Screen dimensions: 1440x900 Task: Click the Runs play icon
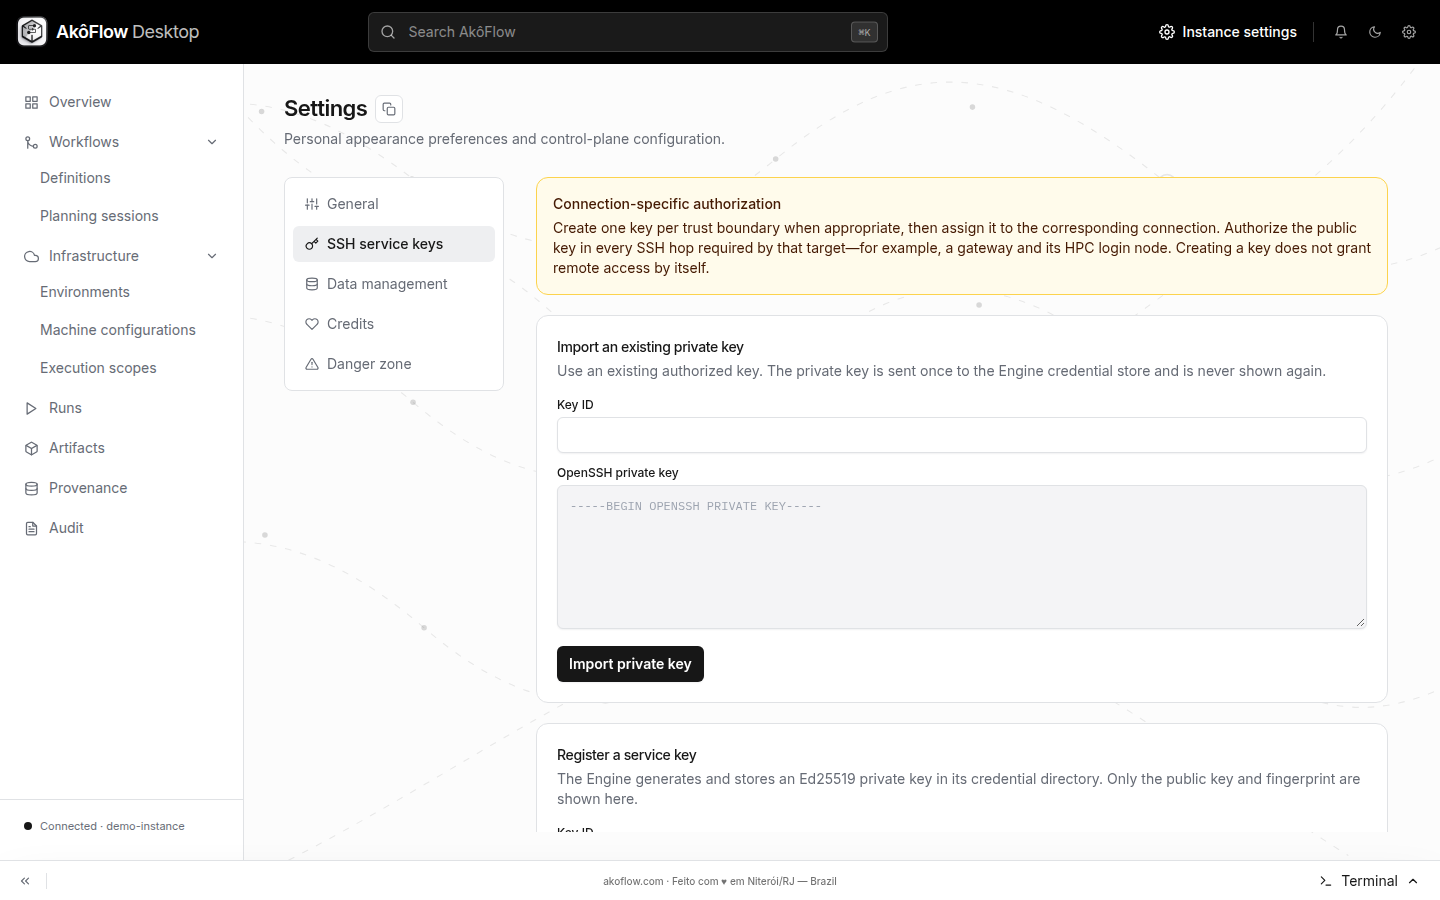coord(32,408)
